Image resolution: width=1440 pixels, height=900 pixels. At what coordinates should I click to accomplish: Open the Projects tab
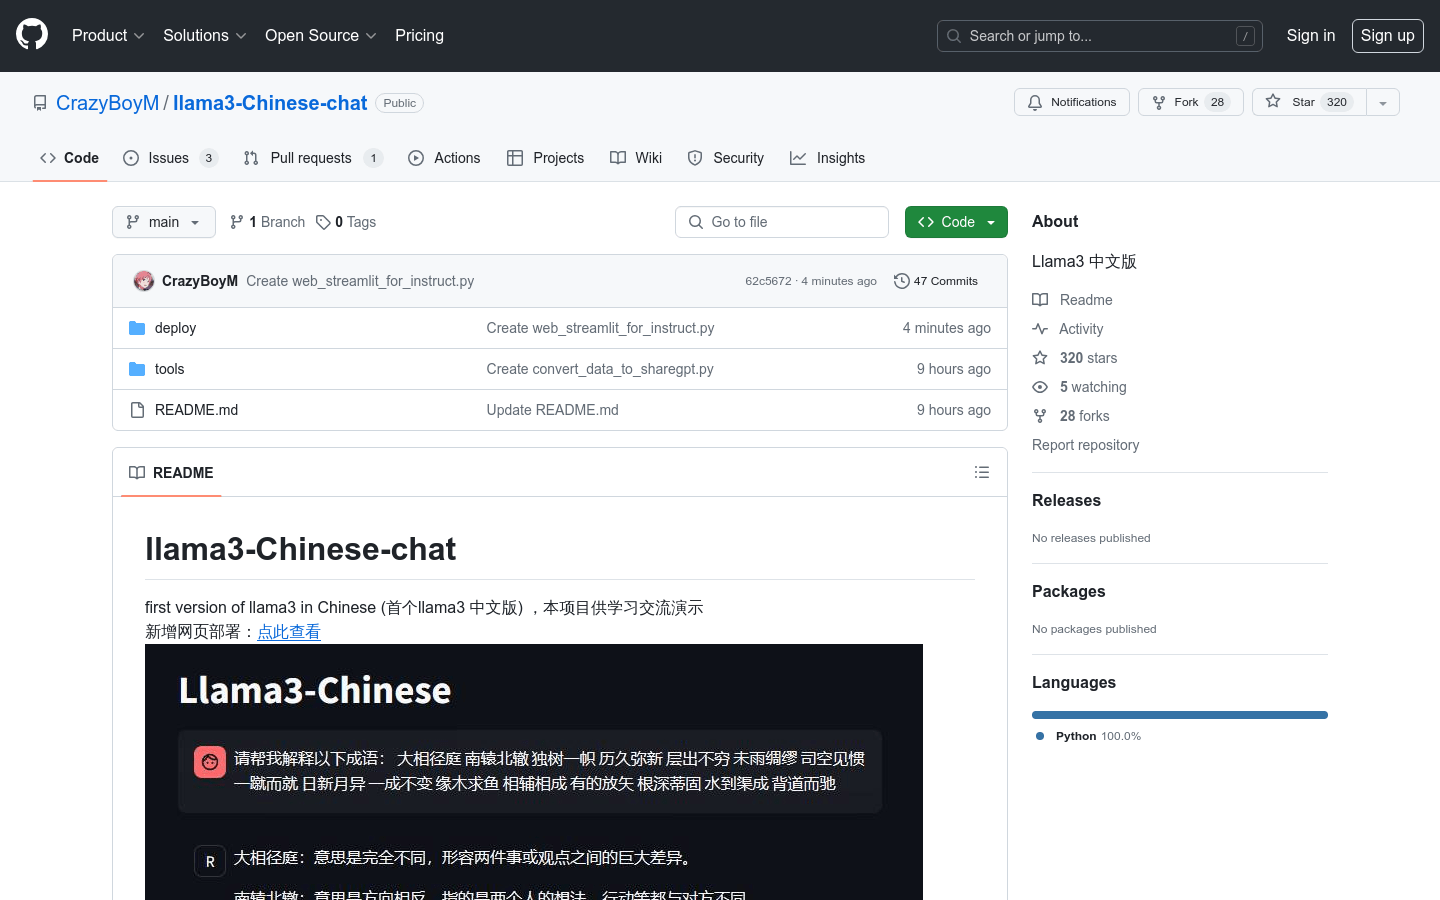[x=545, y=158]
